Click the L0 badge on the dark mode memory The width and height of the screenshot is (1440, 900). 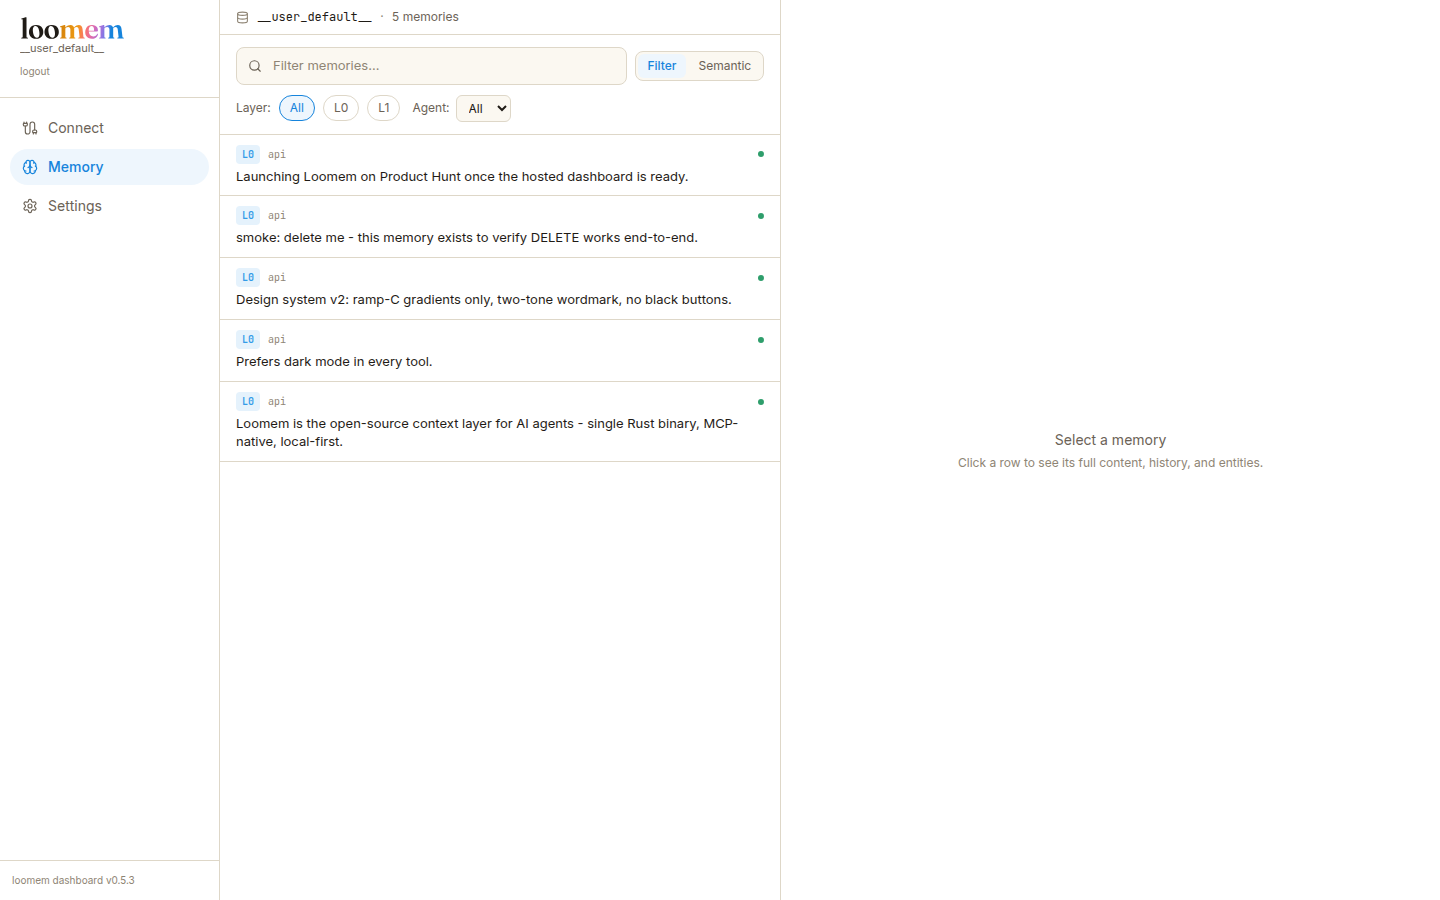point(248,339)
